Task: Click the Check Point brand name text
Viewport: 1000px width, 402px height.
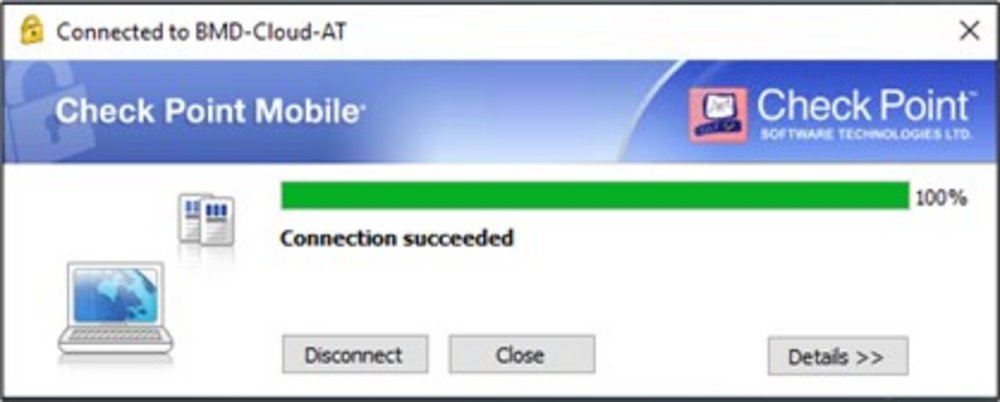Action: (865, 106)
